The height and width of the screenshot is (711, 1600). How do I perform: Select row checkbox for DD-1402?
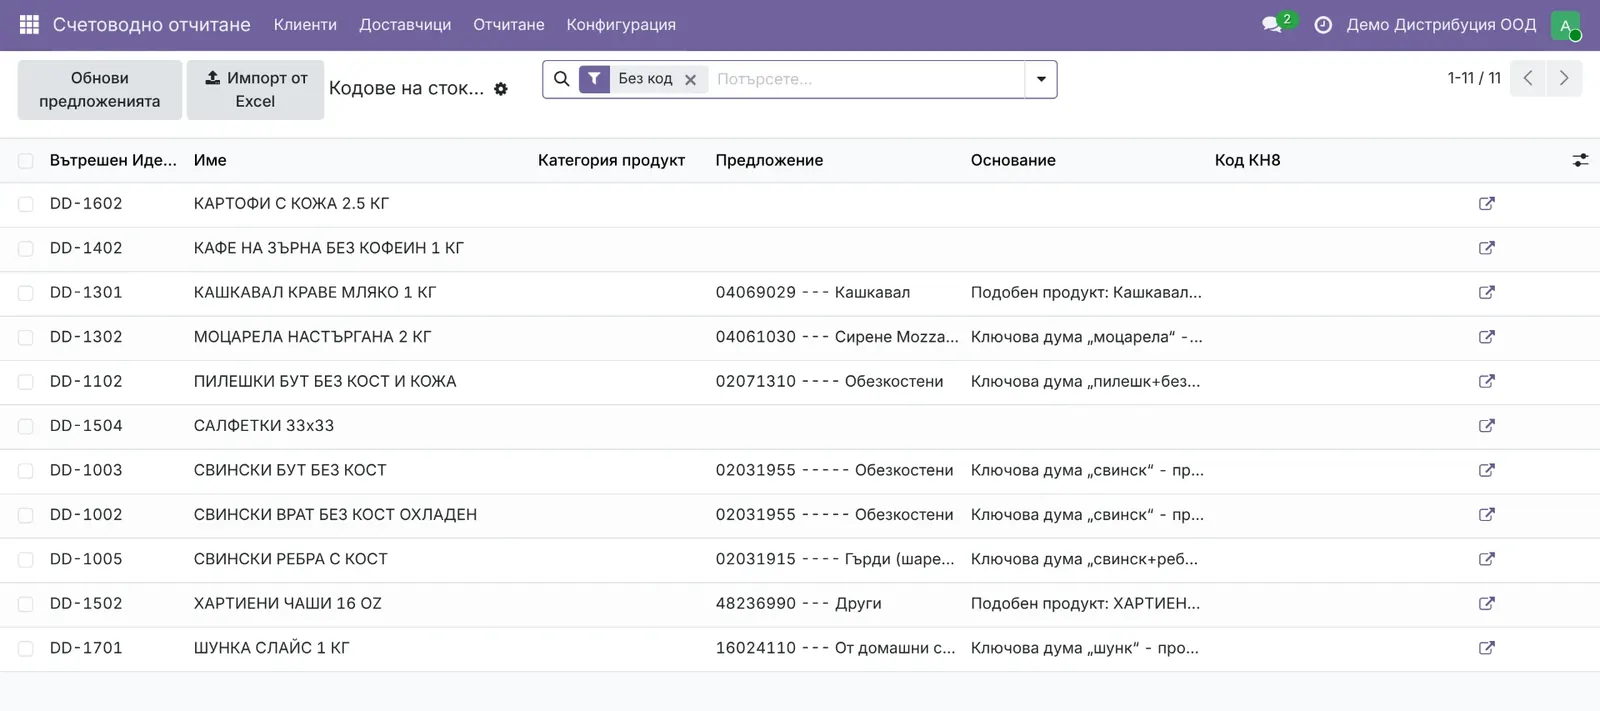(26, 249)
